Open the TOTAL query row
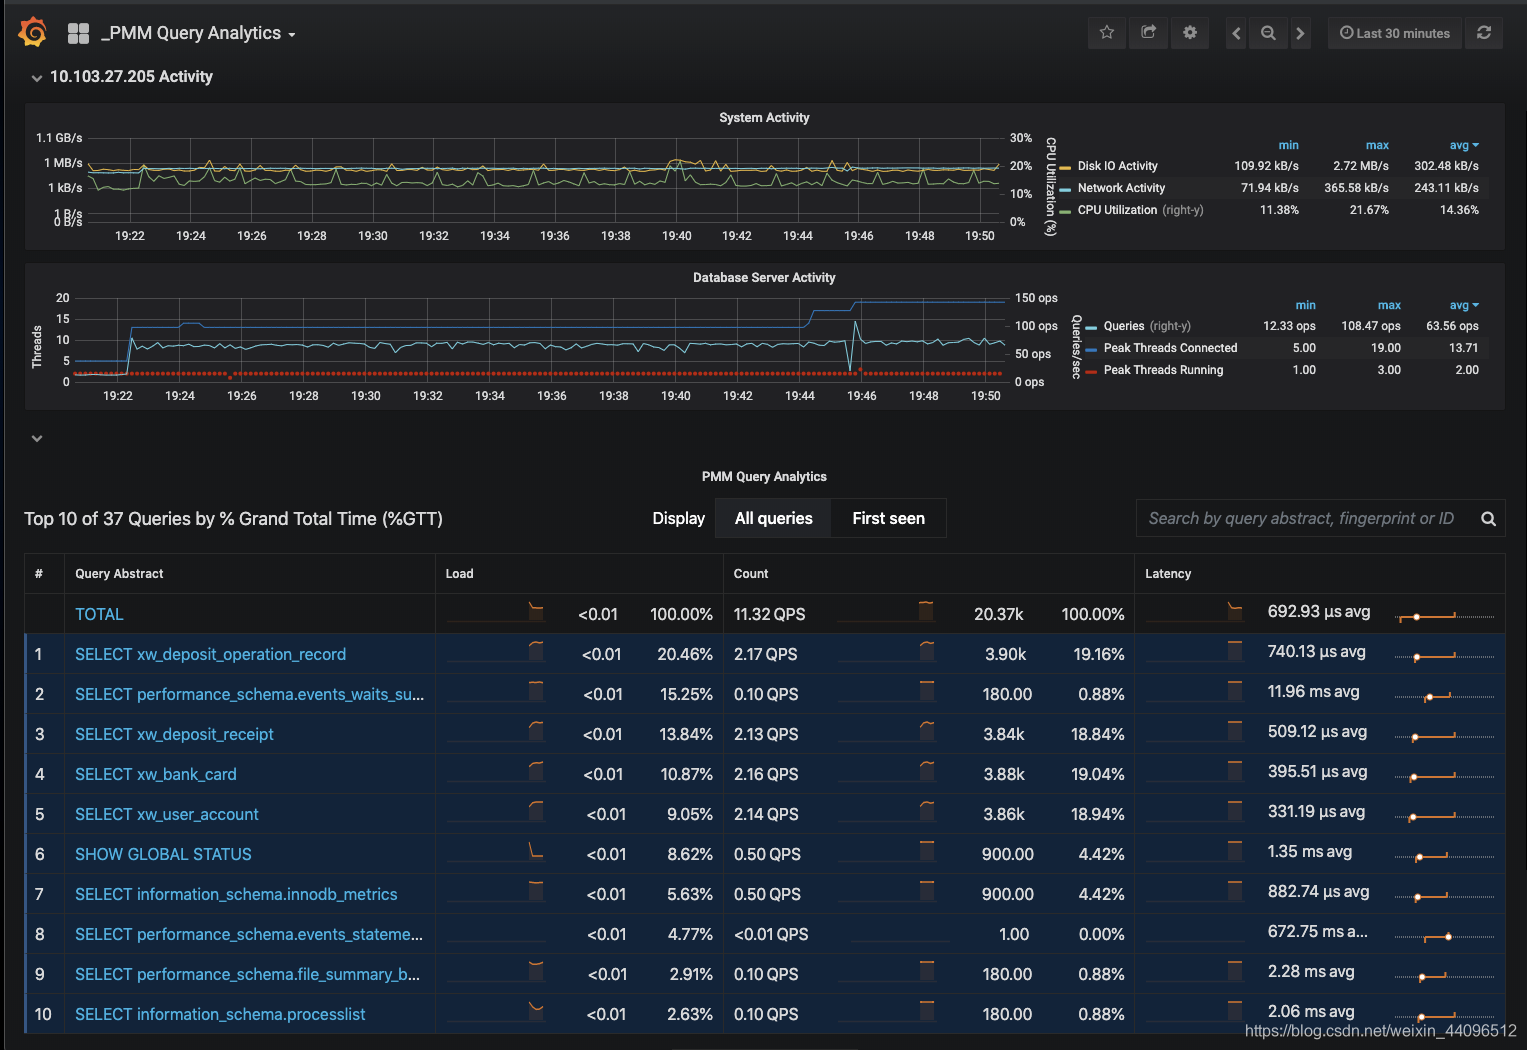This screenshot has height=1050, width=1527. point(99,614)
